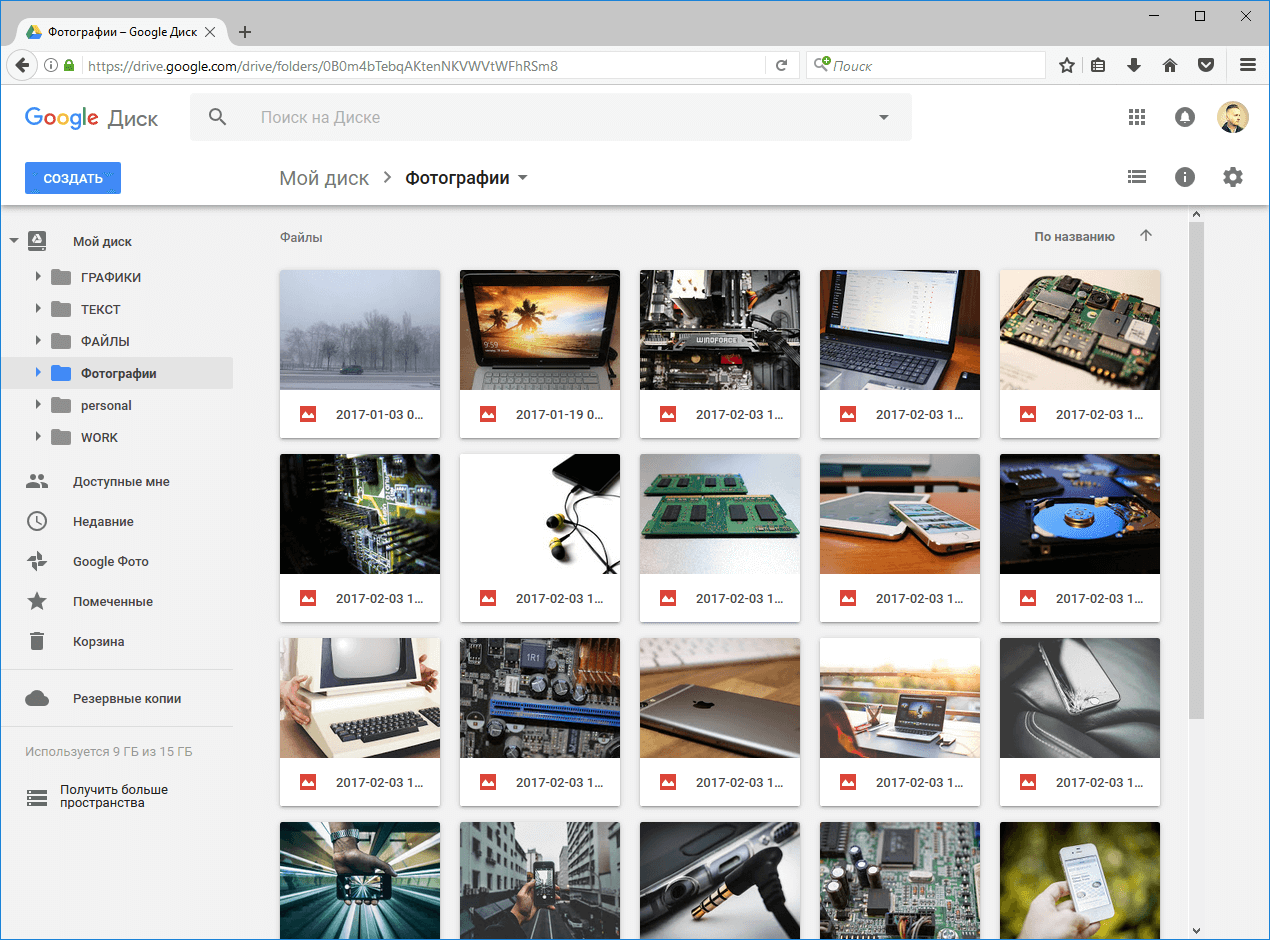Click Получить больше пространства link

(113, 796)
